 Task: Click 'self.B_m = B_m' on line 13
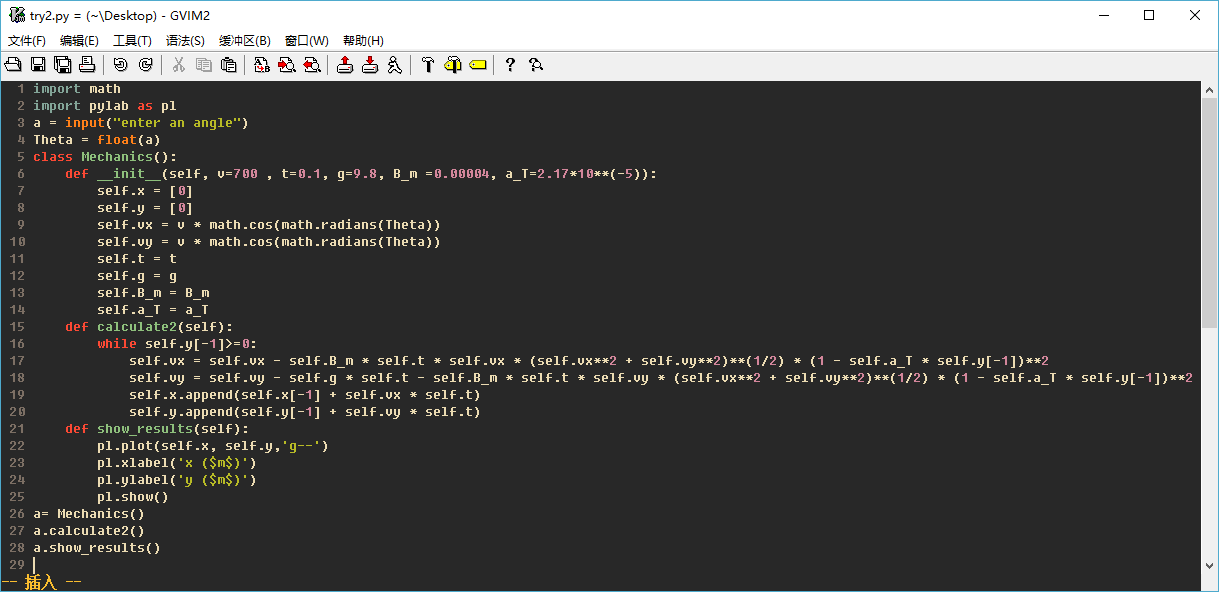[x=153, y=293]
